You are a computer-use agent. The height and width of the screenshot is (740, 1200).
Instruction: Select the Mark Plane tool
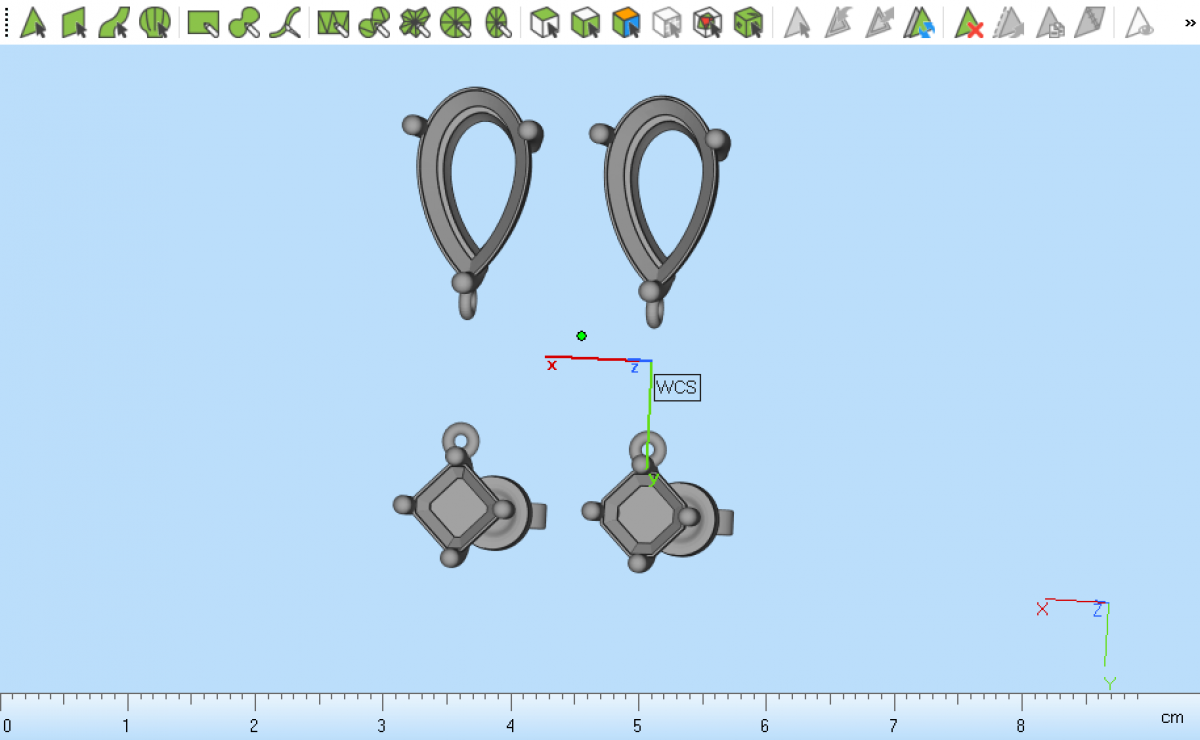tap(74, 22)
